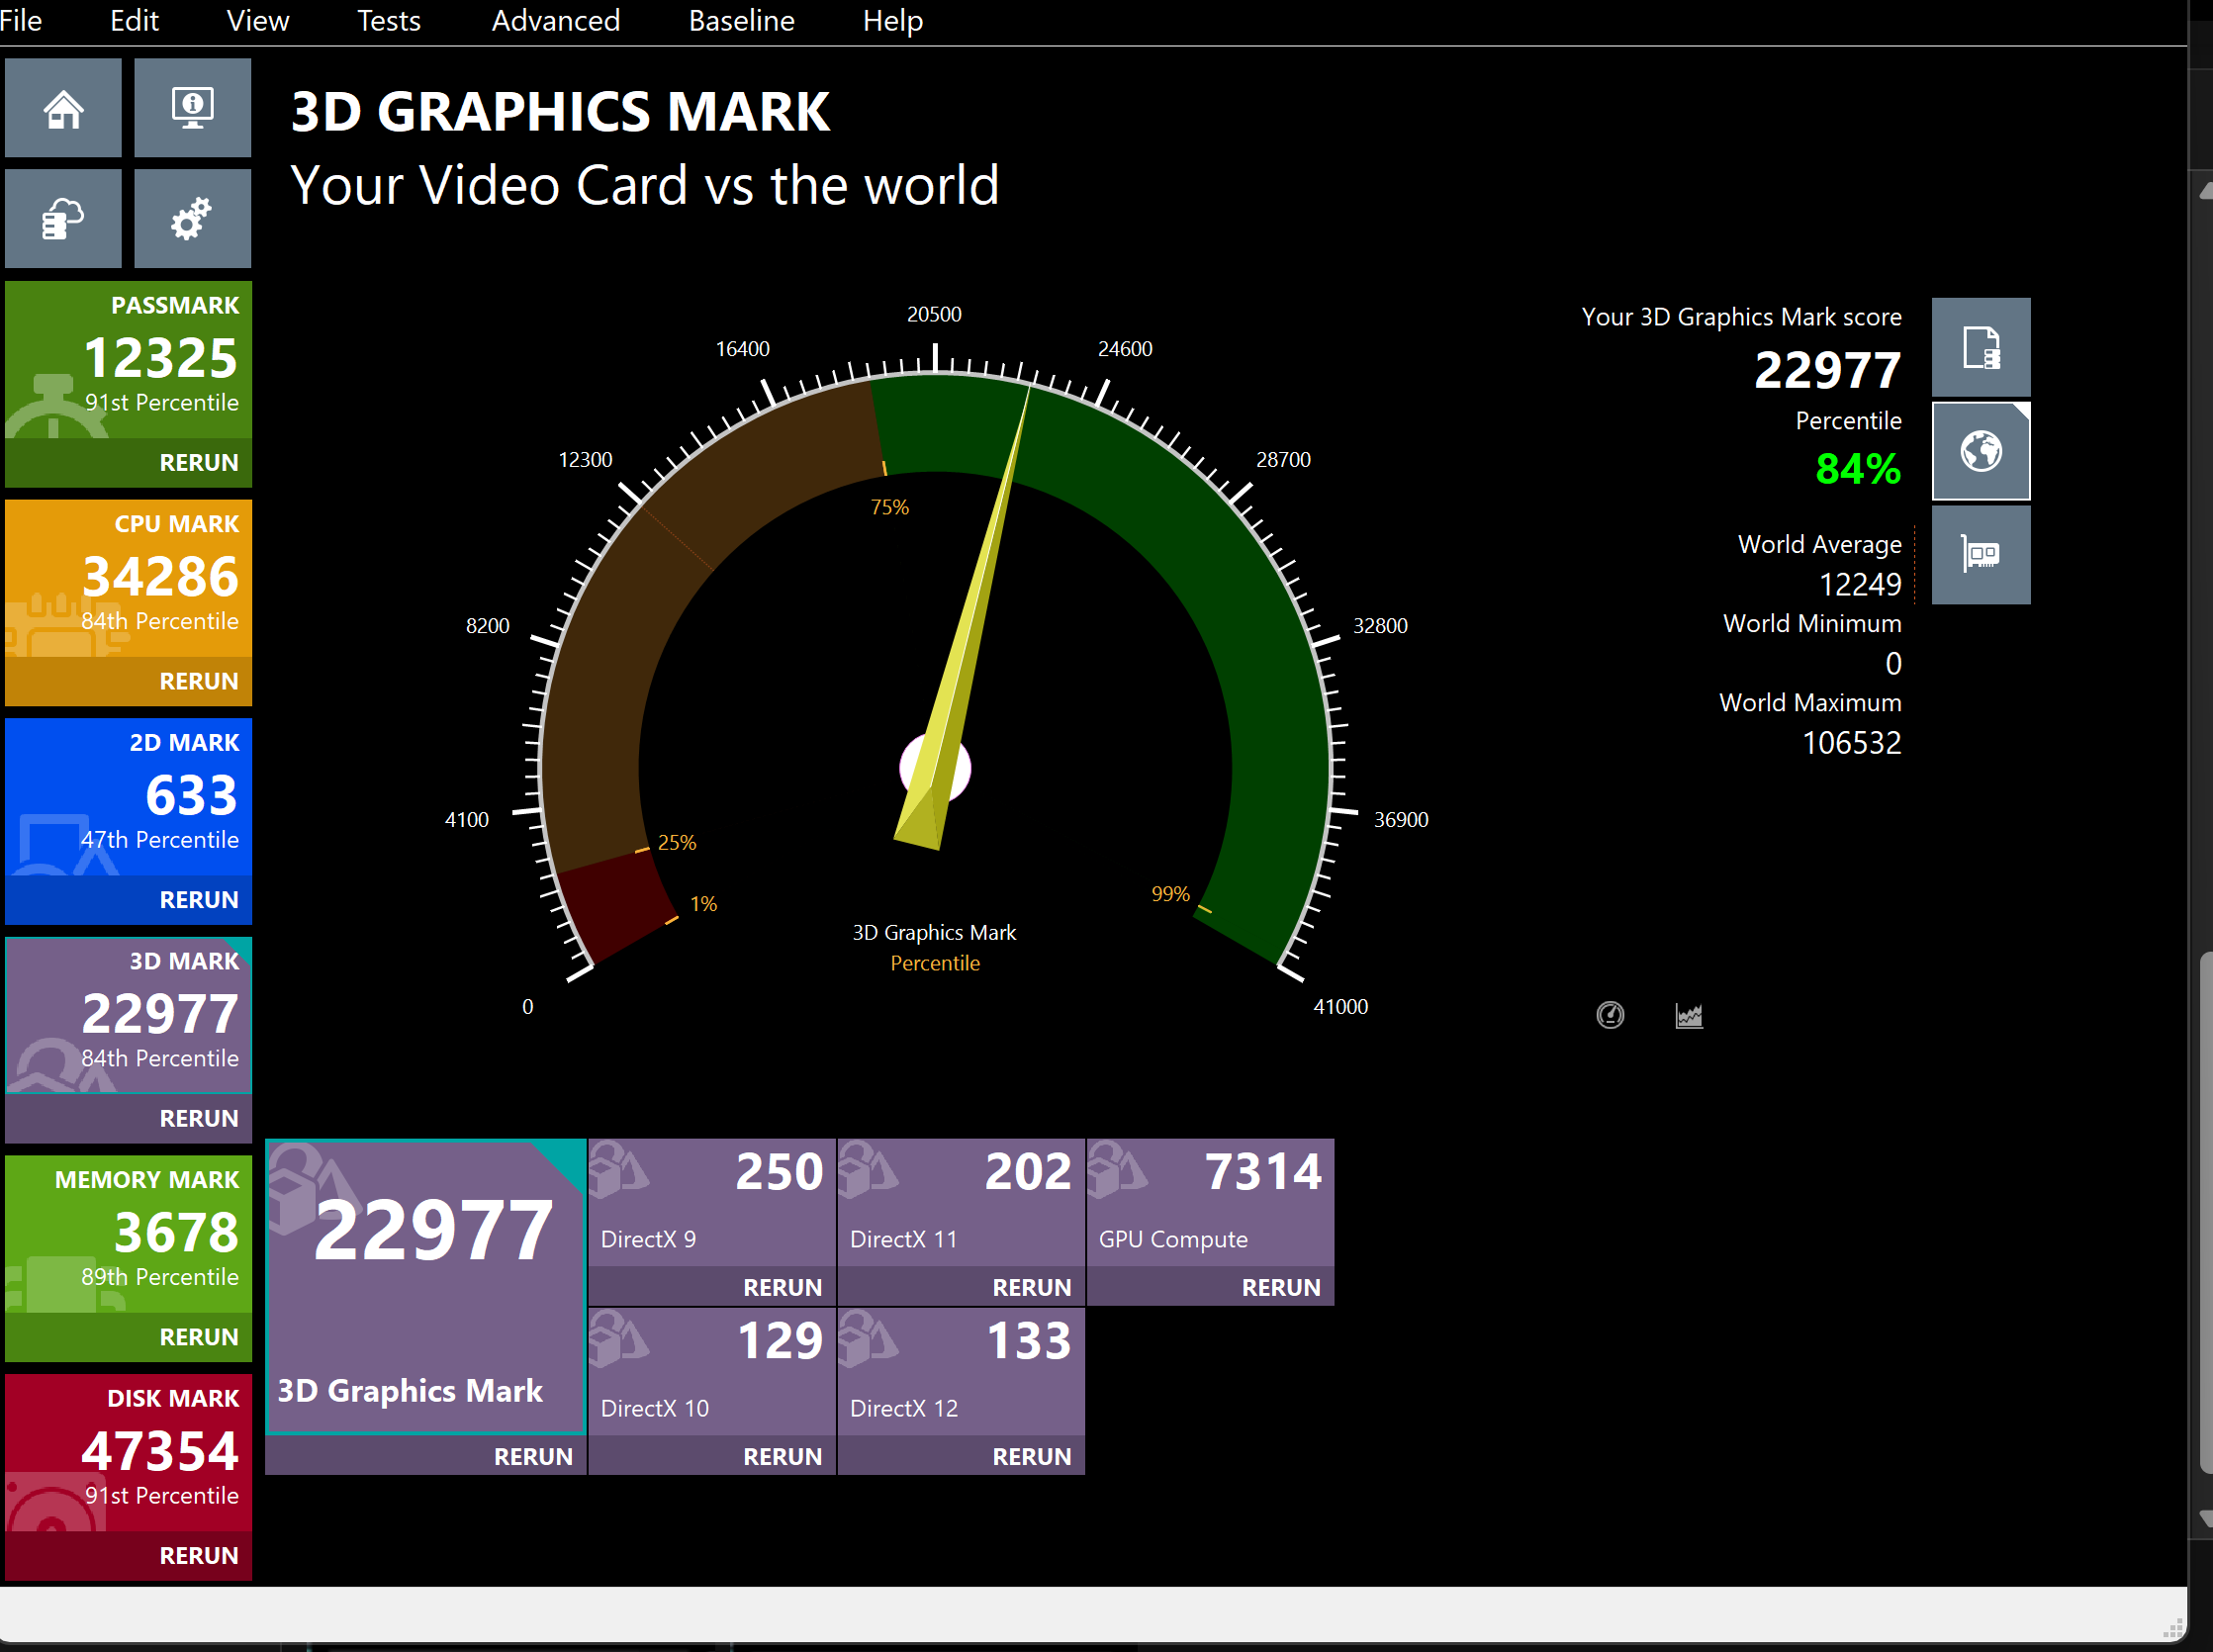Switch to gauge dial view icon

(1609, 1015)
